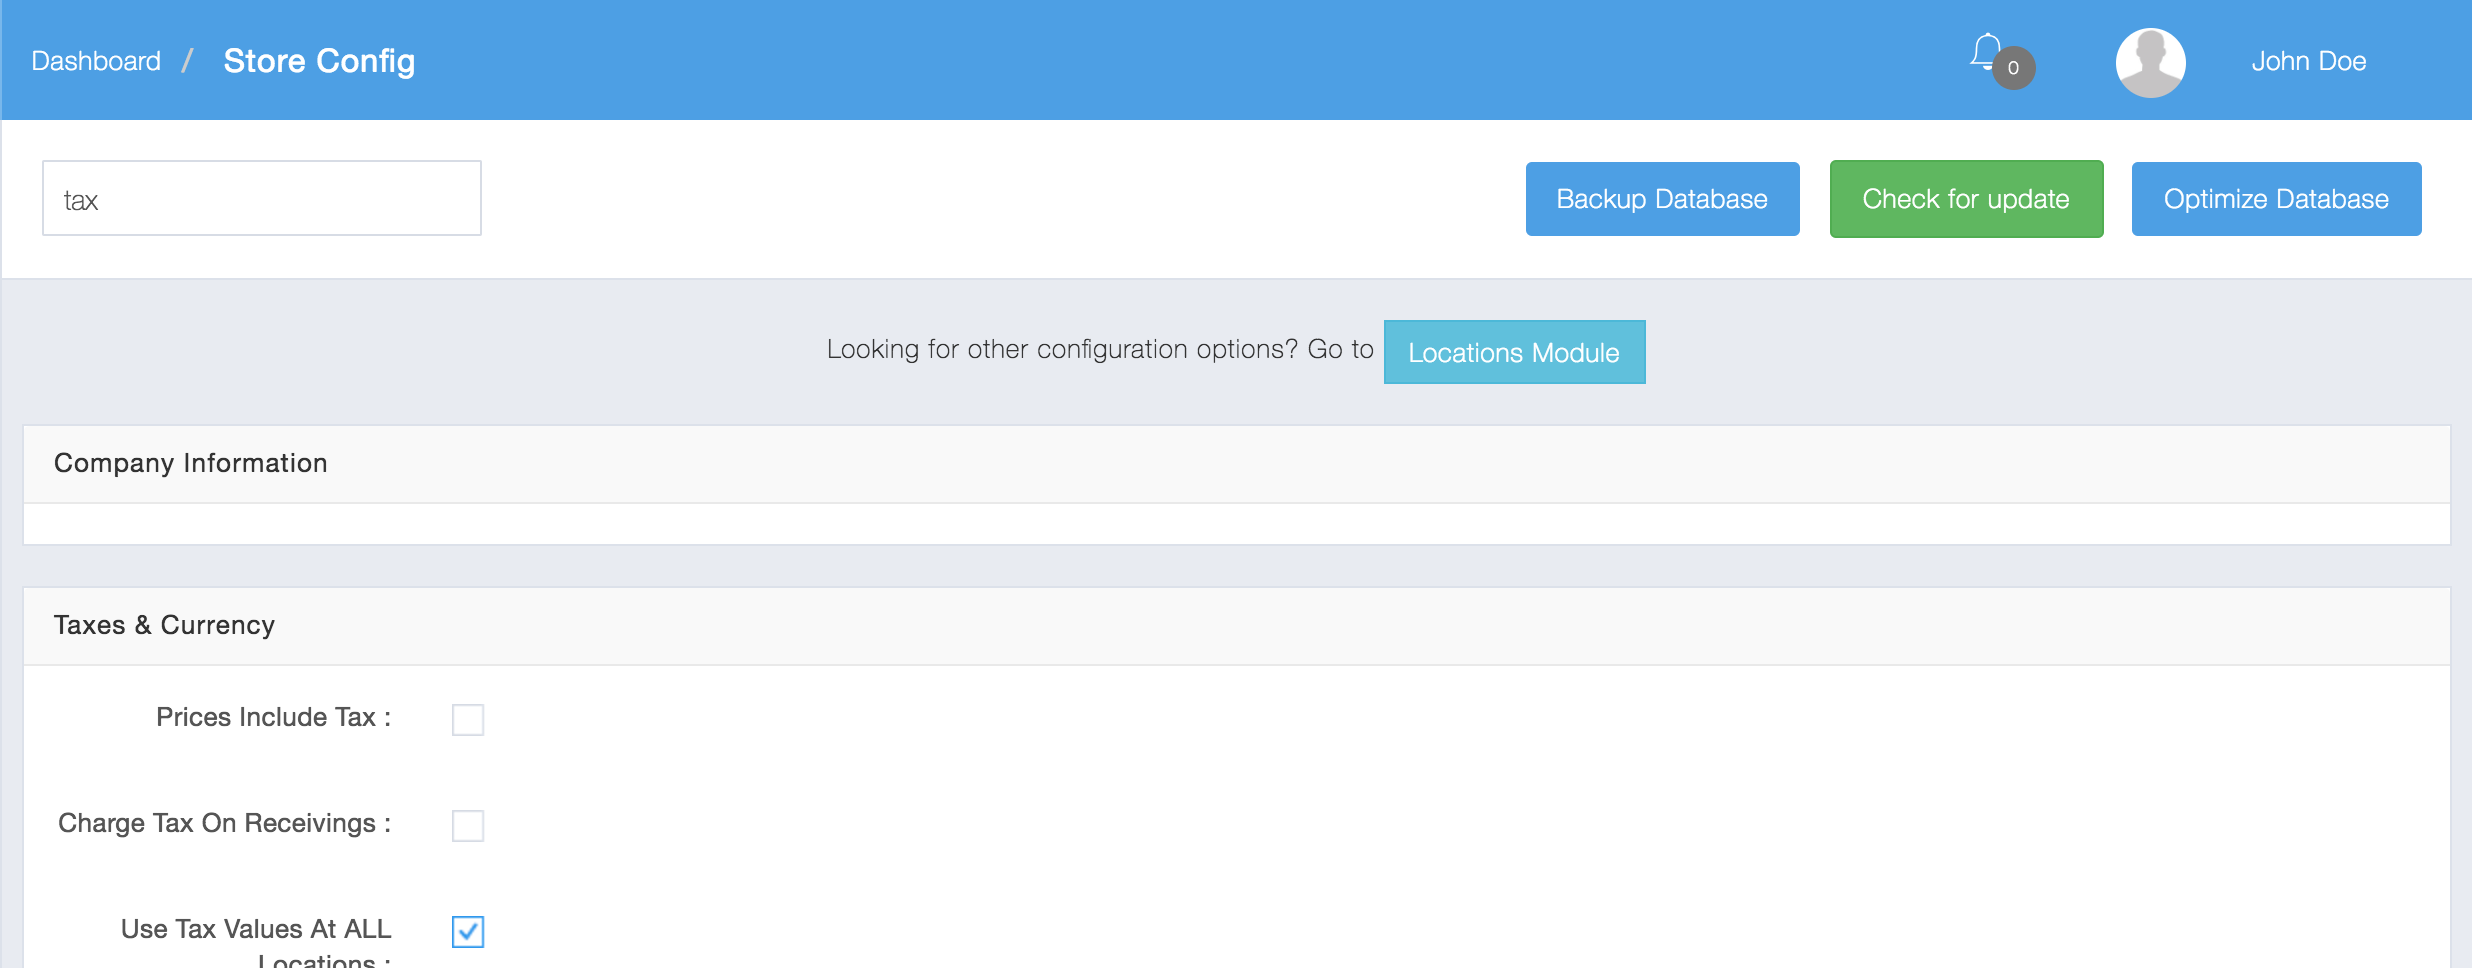2472x968 pixels.
Task: Click the 'Charge Tax On Receivings' label
Action: (x=224, y=823)
